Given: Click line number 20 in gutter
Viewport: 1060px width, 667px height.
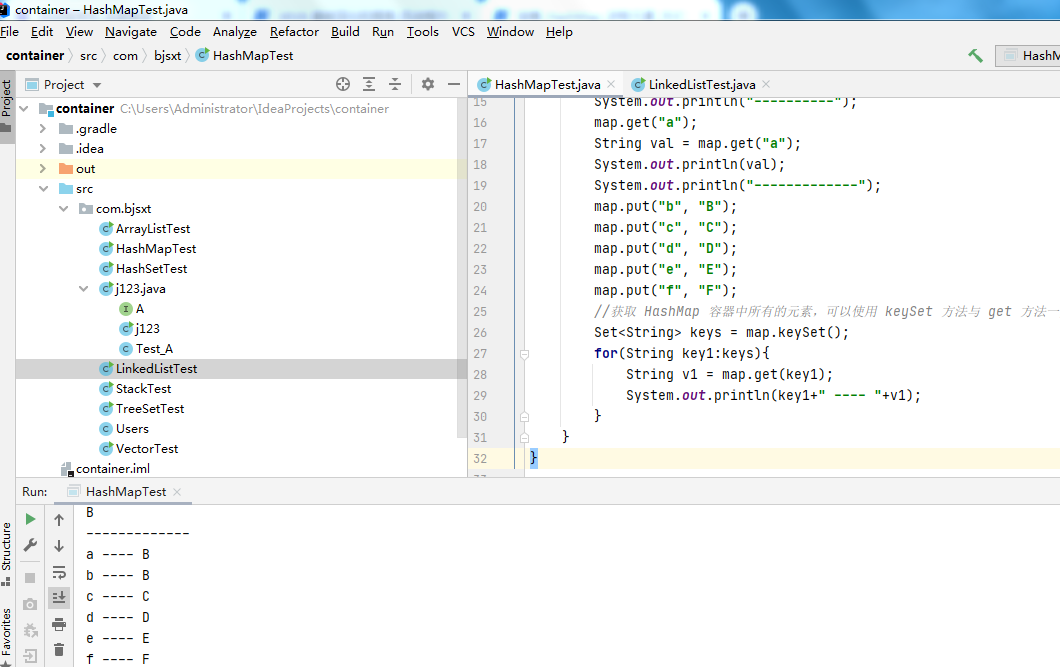Looking at the screenshot, I should pyautogui.click(x=480, y=207).
